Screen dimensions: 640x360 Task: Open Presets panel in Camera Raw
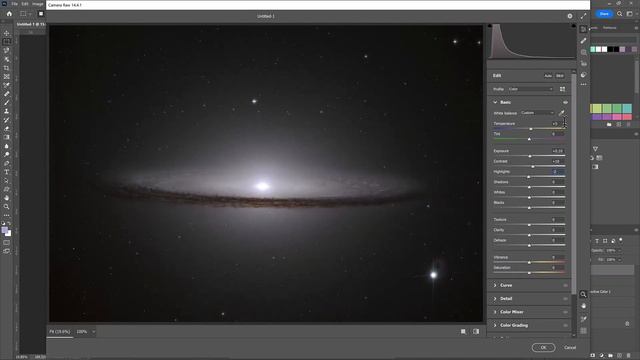click(583, 75)
